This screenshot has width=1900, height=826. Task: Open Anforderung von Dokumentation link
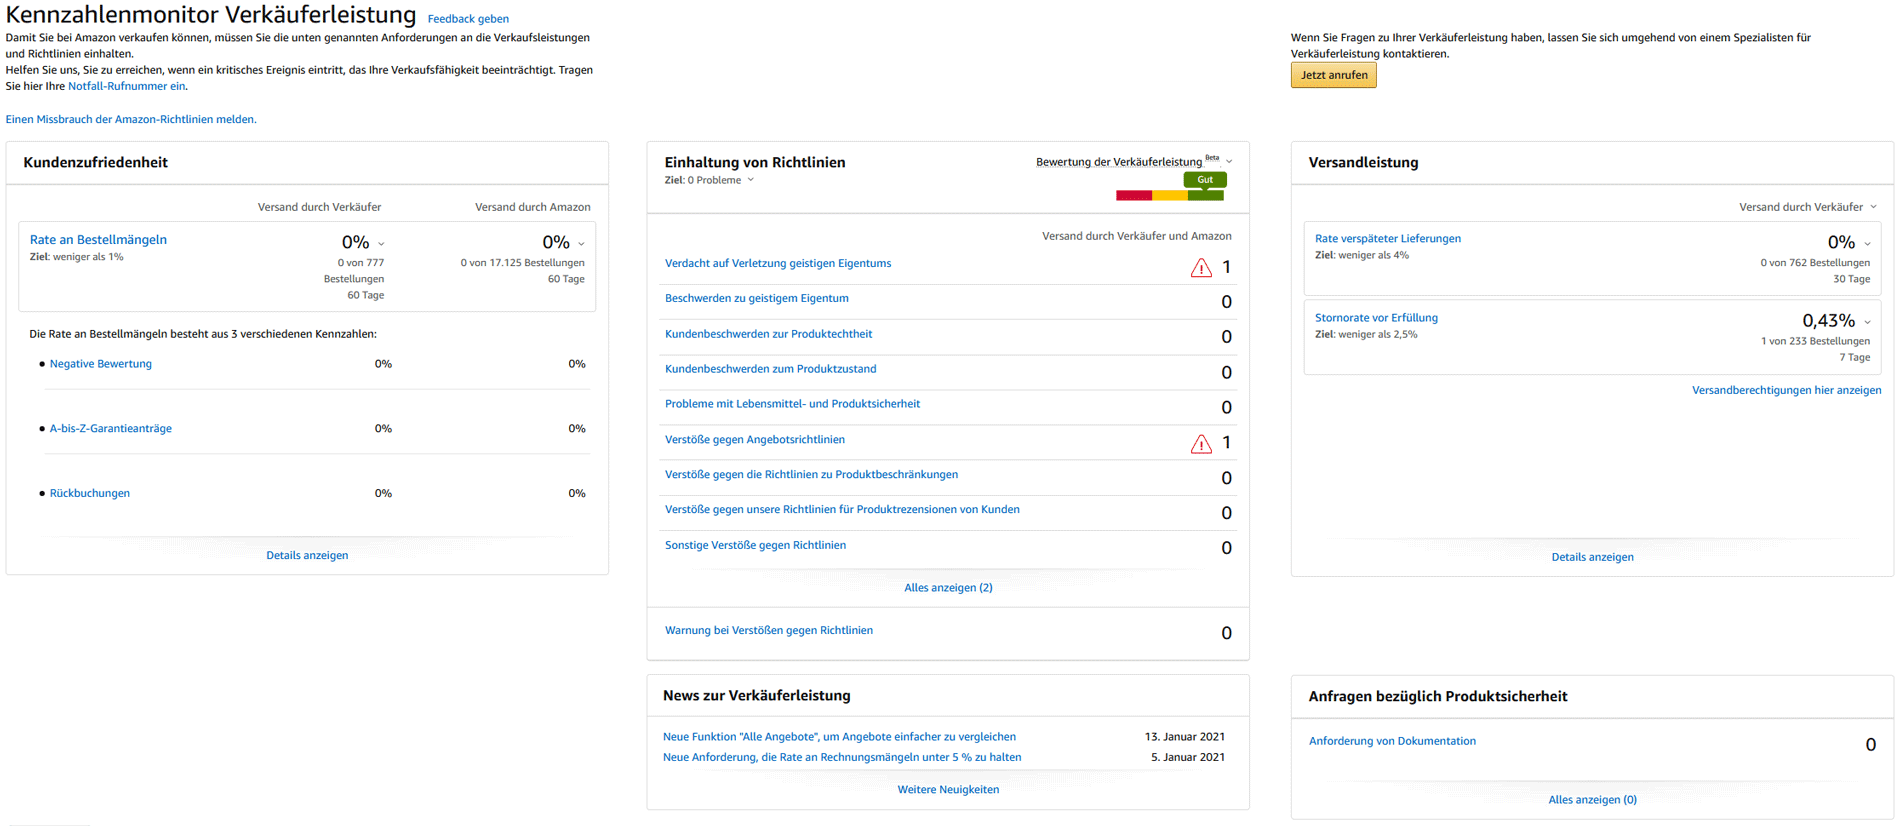coord(1392,741)
